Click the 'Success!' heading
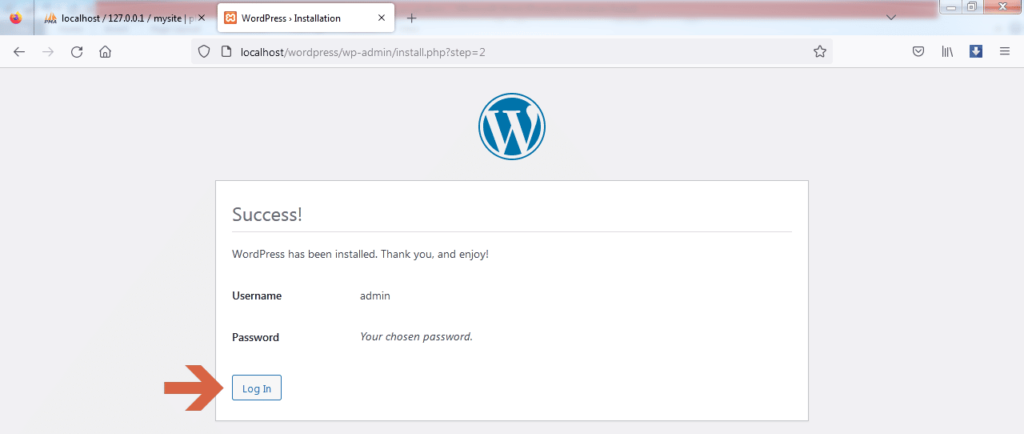 click(267, 214)
